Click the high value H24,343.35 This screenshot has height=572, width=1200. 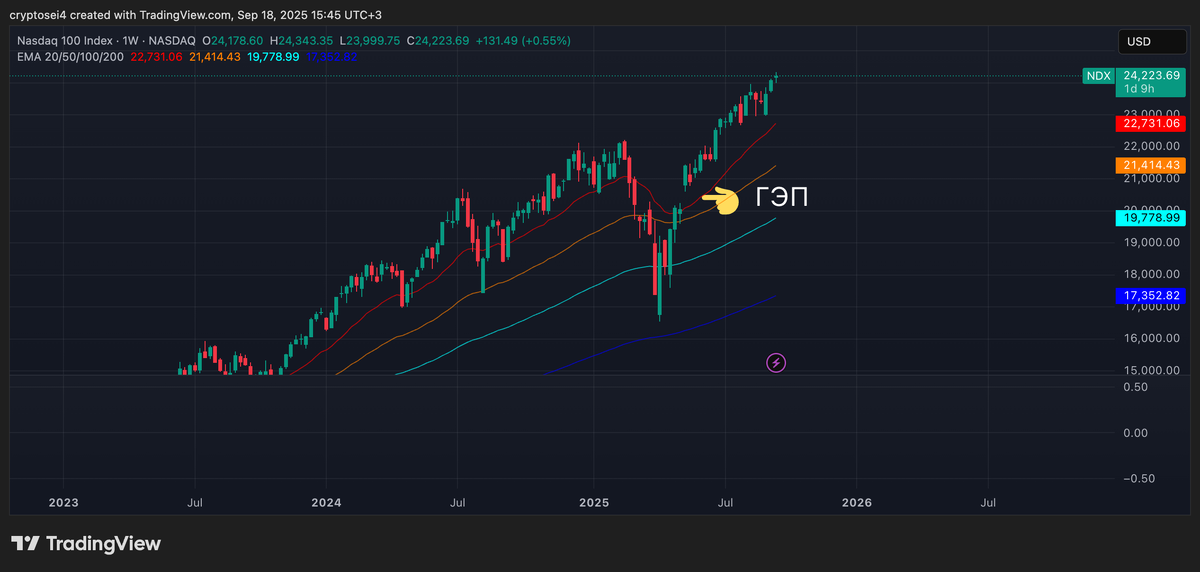(x=301, y=41)
